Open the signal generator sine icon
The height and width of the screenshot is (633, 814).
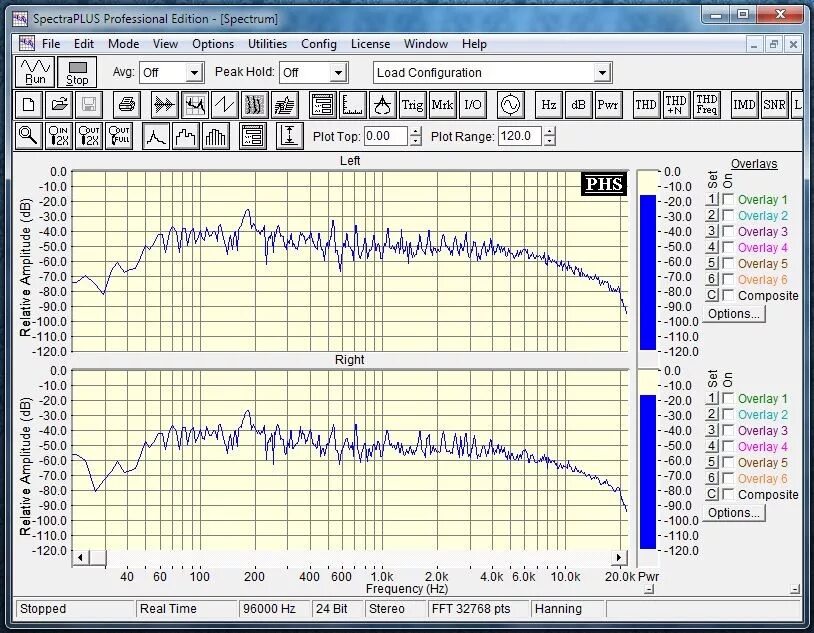(x=510, y=105)
